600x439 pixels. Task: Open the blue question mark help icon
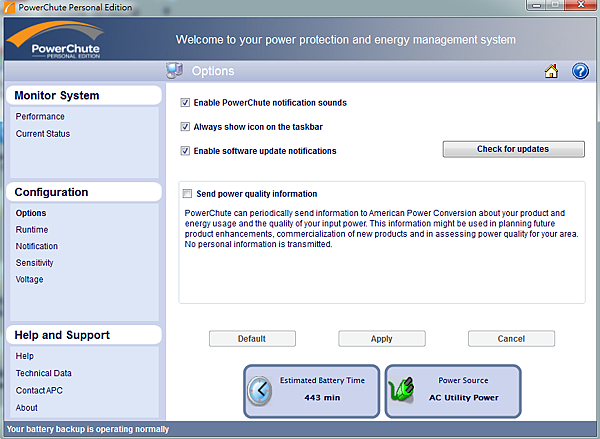pos(580,71)
